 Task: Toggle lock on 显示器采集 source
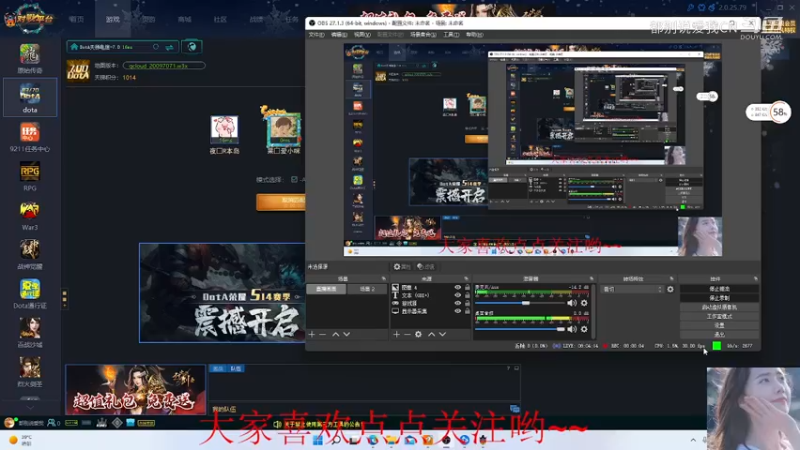coord(467,311)
